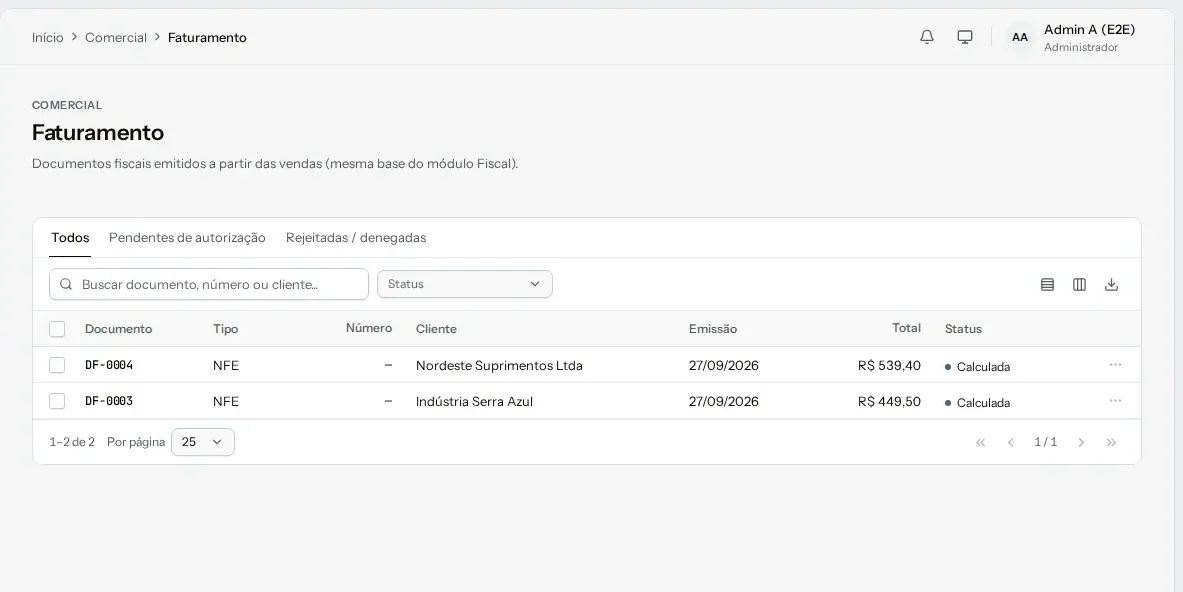Switch to Rejeitadas / denegadas tab
1183x592 pixels.
356,238
